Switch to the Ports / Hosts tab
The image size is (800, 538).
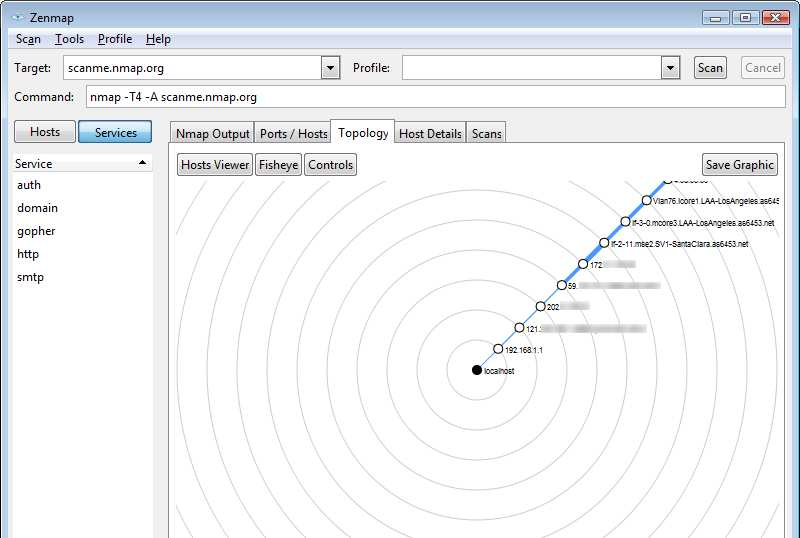click(293, 133)
